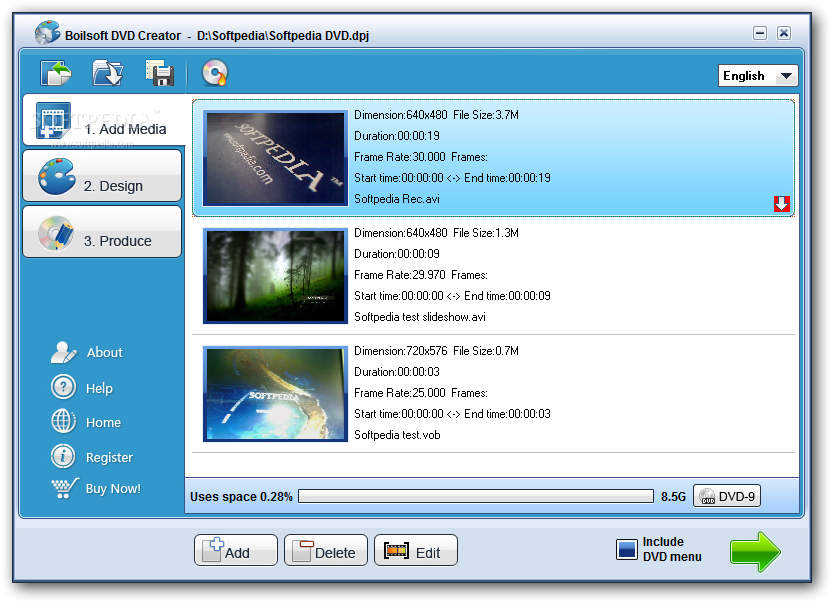Click the green next arrow
832x603 pixels.
tap(755, 552)
